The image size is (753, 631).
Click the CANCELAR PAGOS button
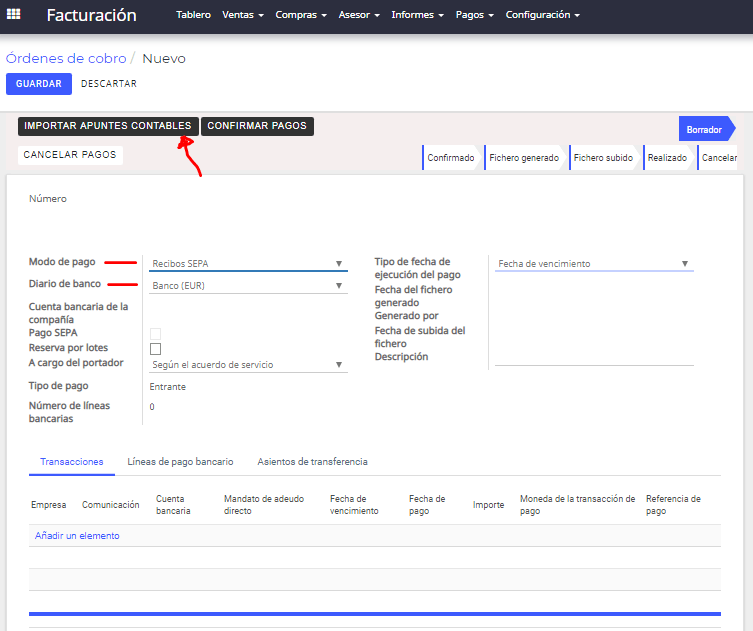70,155
